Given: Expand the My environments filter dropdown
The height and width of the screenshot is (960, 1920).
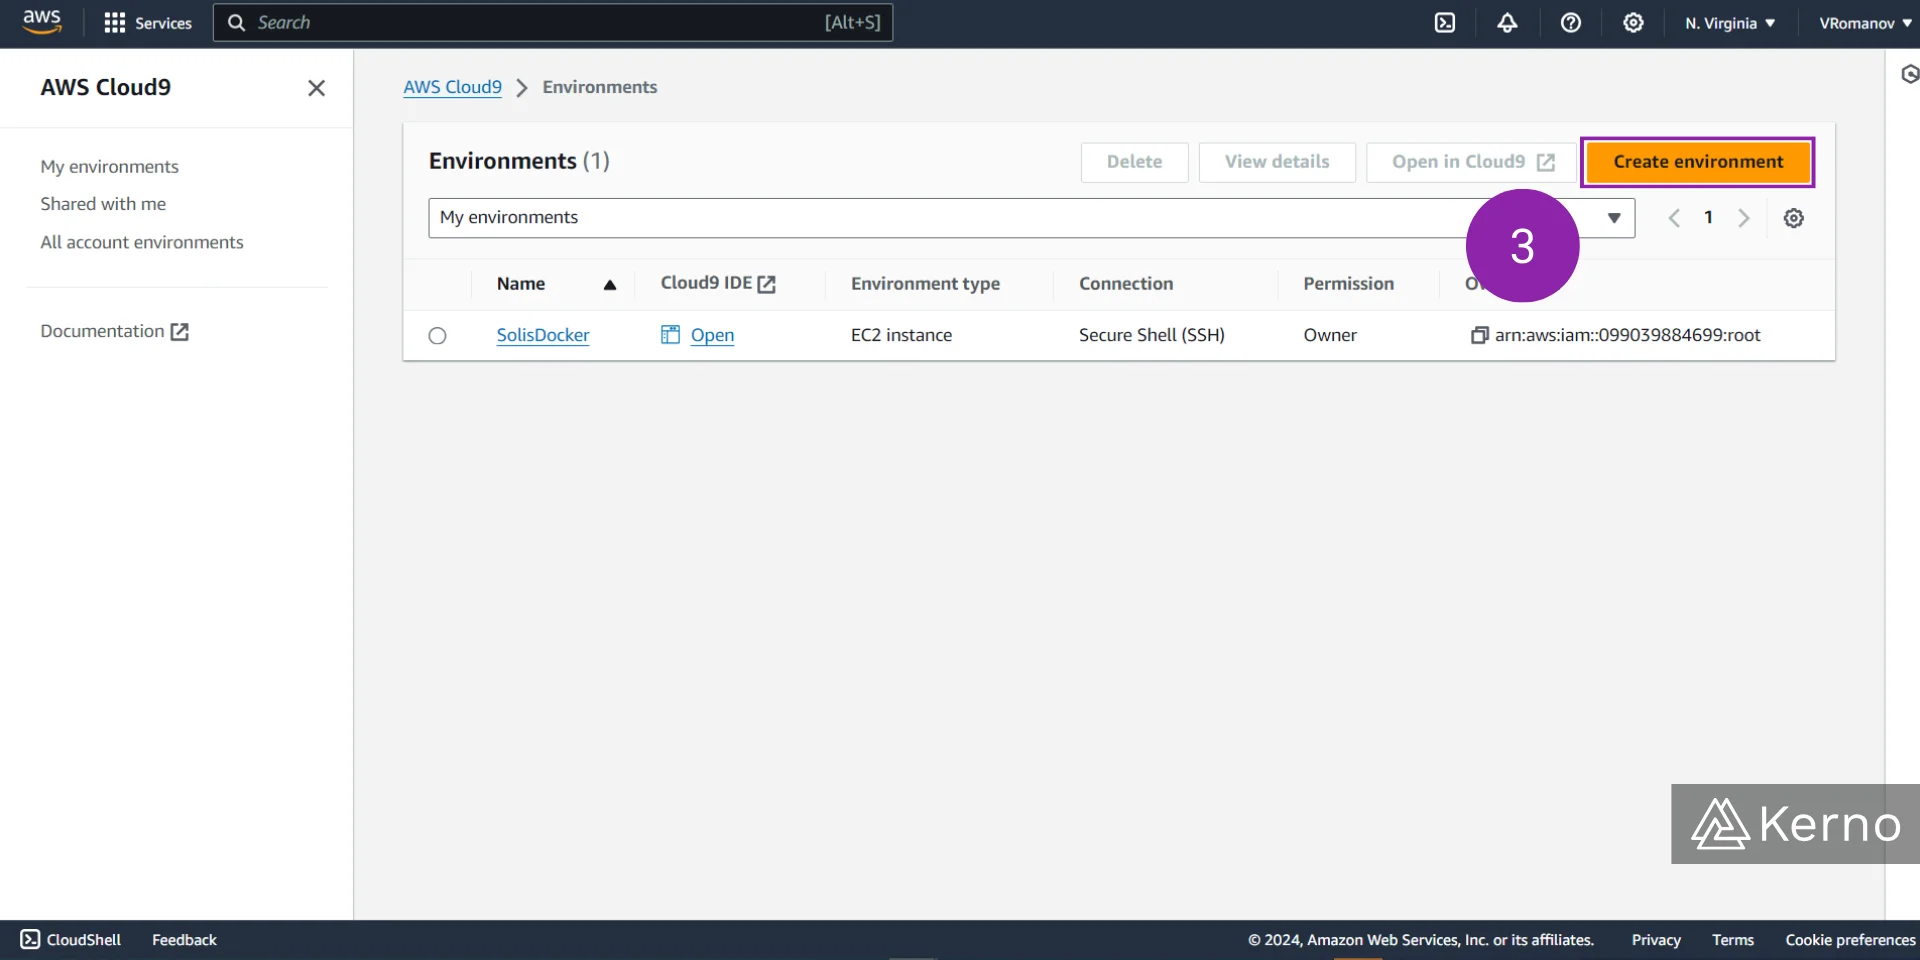Looking at the screenshot, I should (x=1031, y=218).
